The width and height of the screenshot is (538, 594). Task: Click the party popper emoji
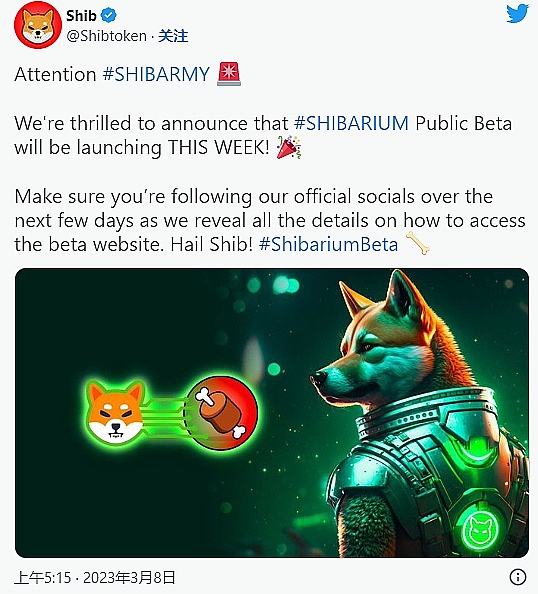289,147
